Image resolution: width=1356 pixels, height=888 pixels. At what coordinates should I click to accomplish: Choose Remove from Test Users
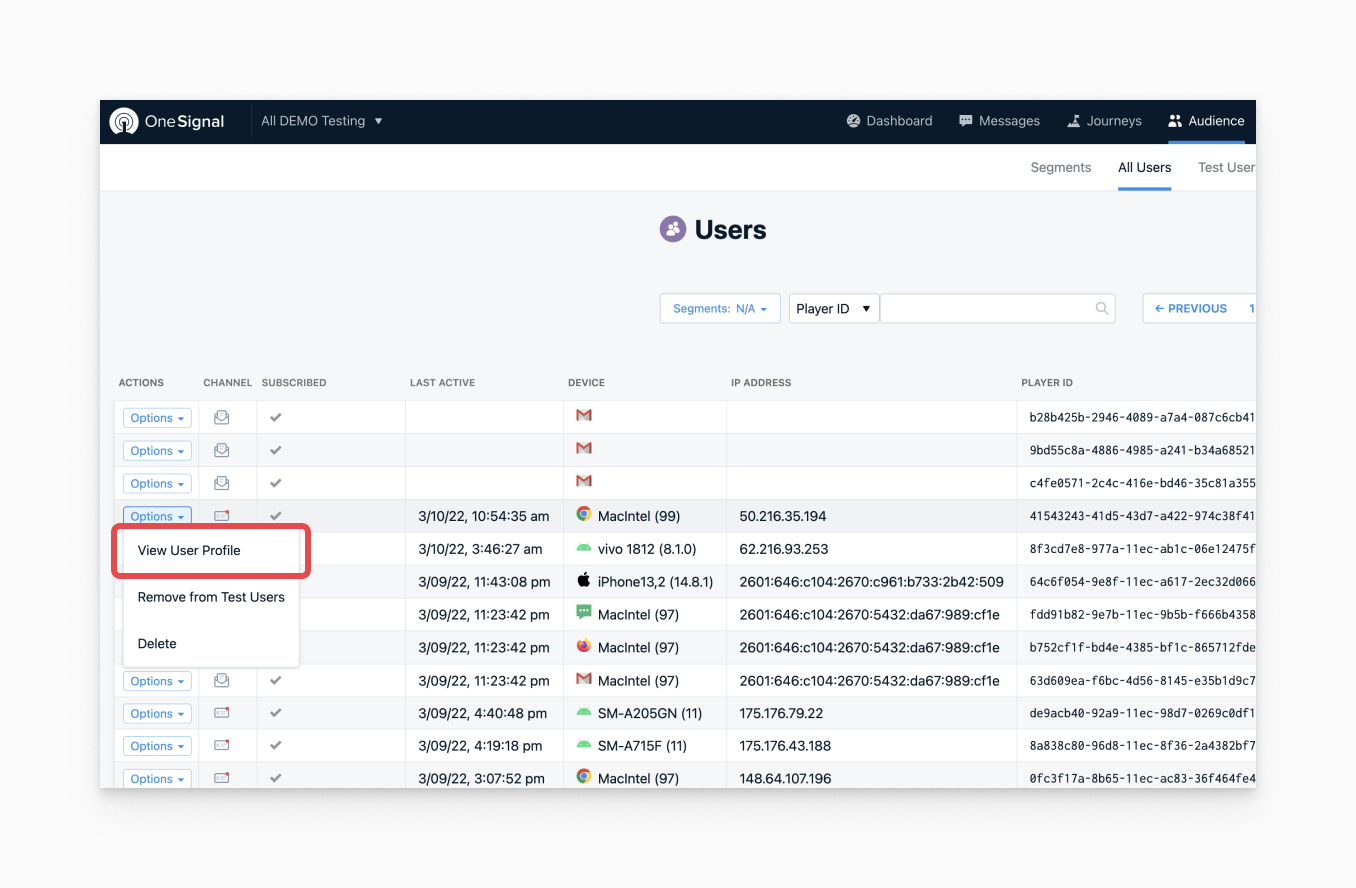click(x=211, y=597)
